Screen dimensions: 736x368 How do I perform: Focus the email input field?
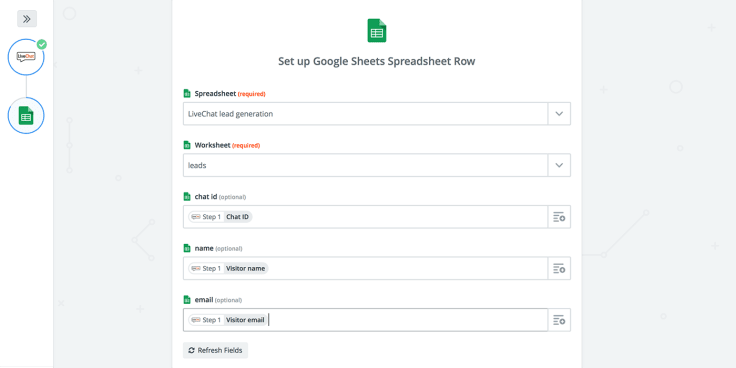(x=366, y=320)
